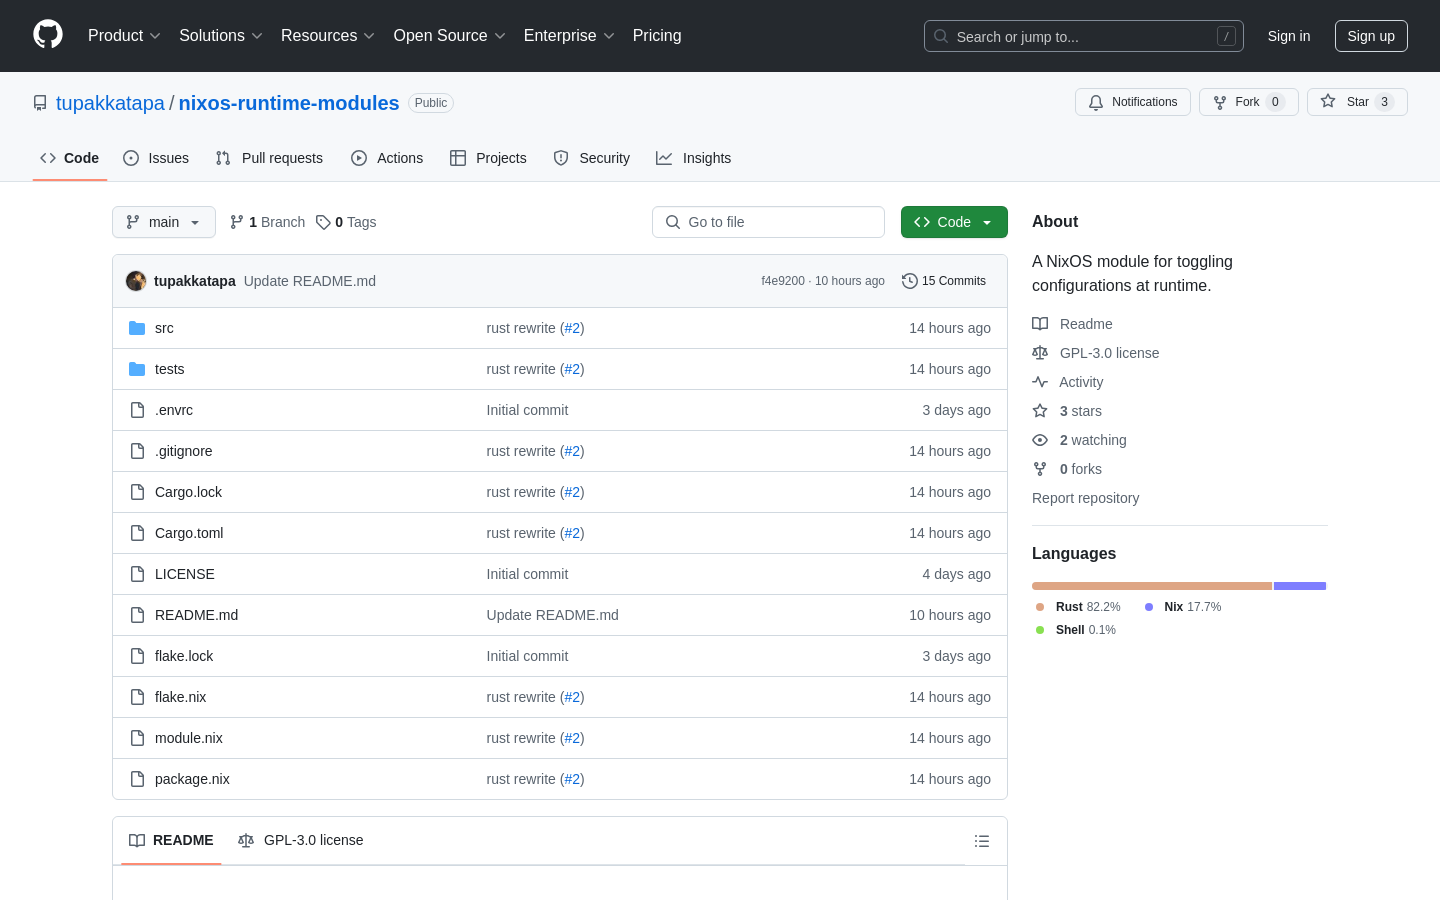Click the src folder icon
This screenshot has width=1440, height=900.
pos(137,328)
